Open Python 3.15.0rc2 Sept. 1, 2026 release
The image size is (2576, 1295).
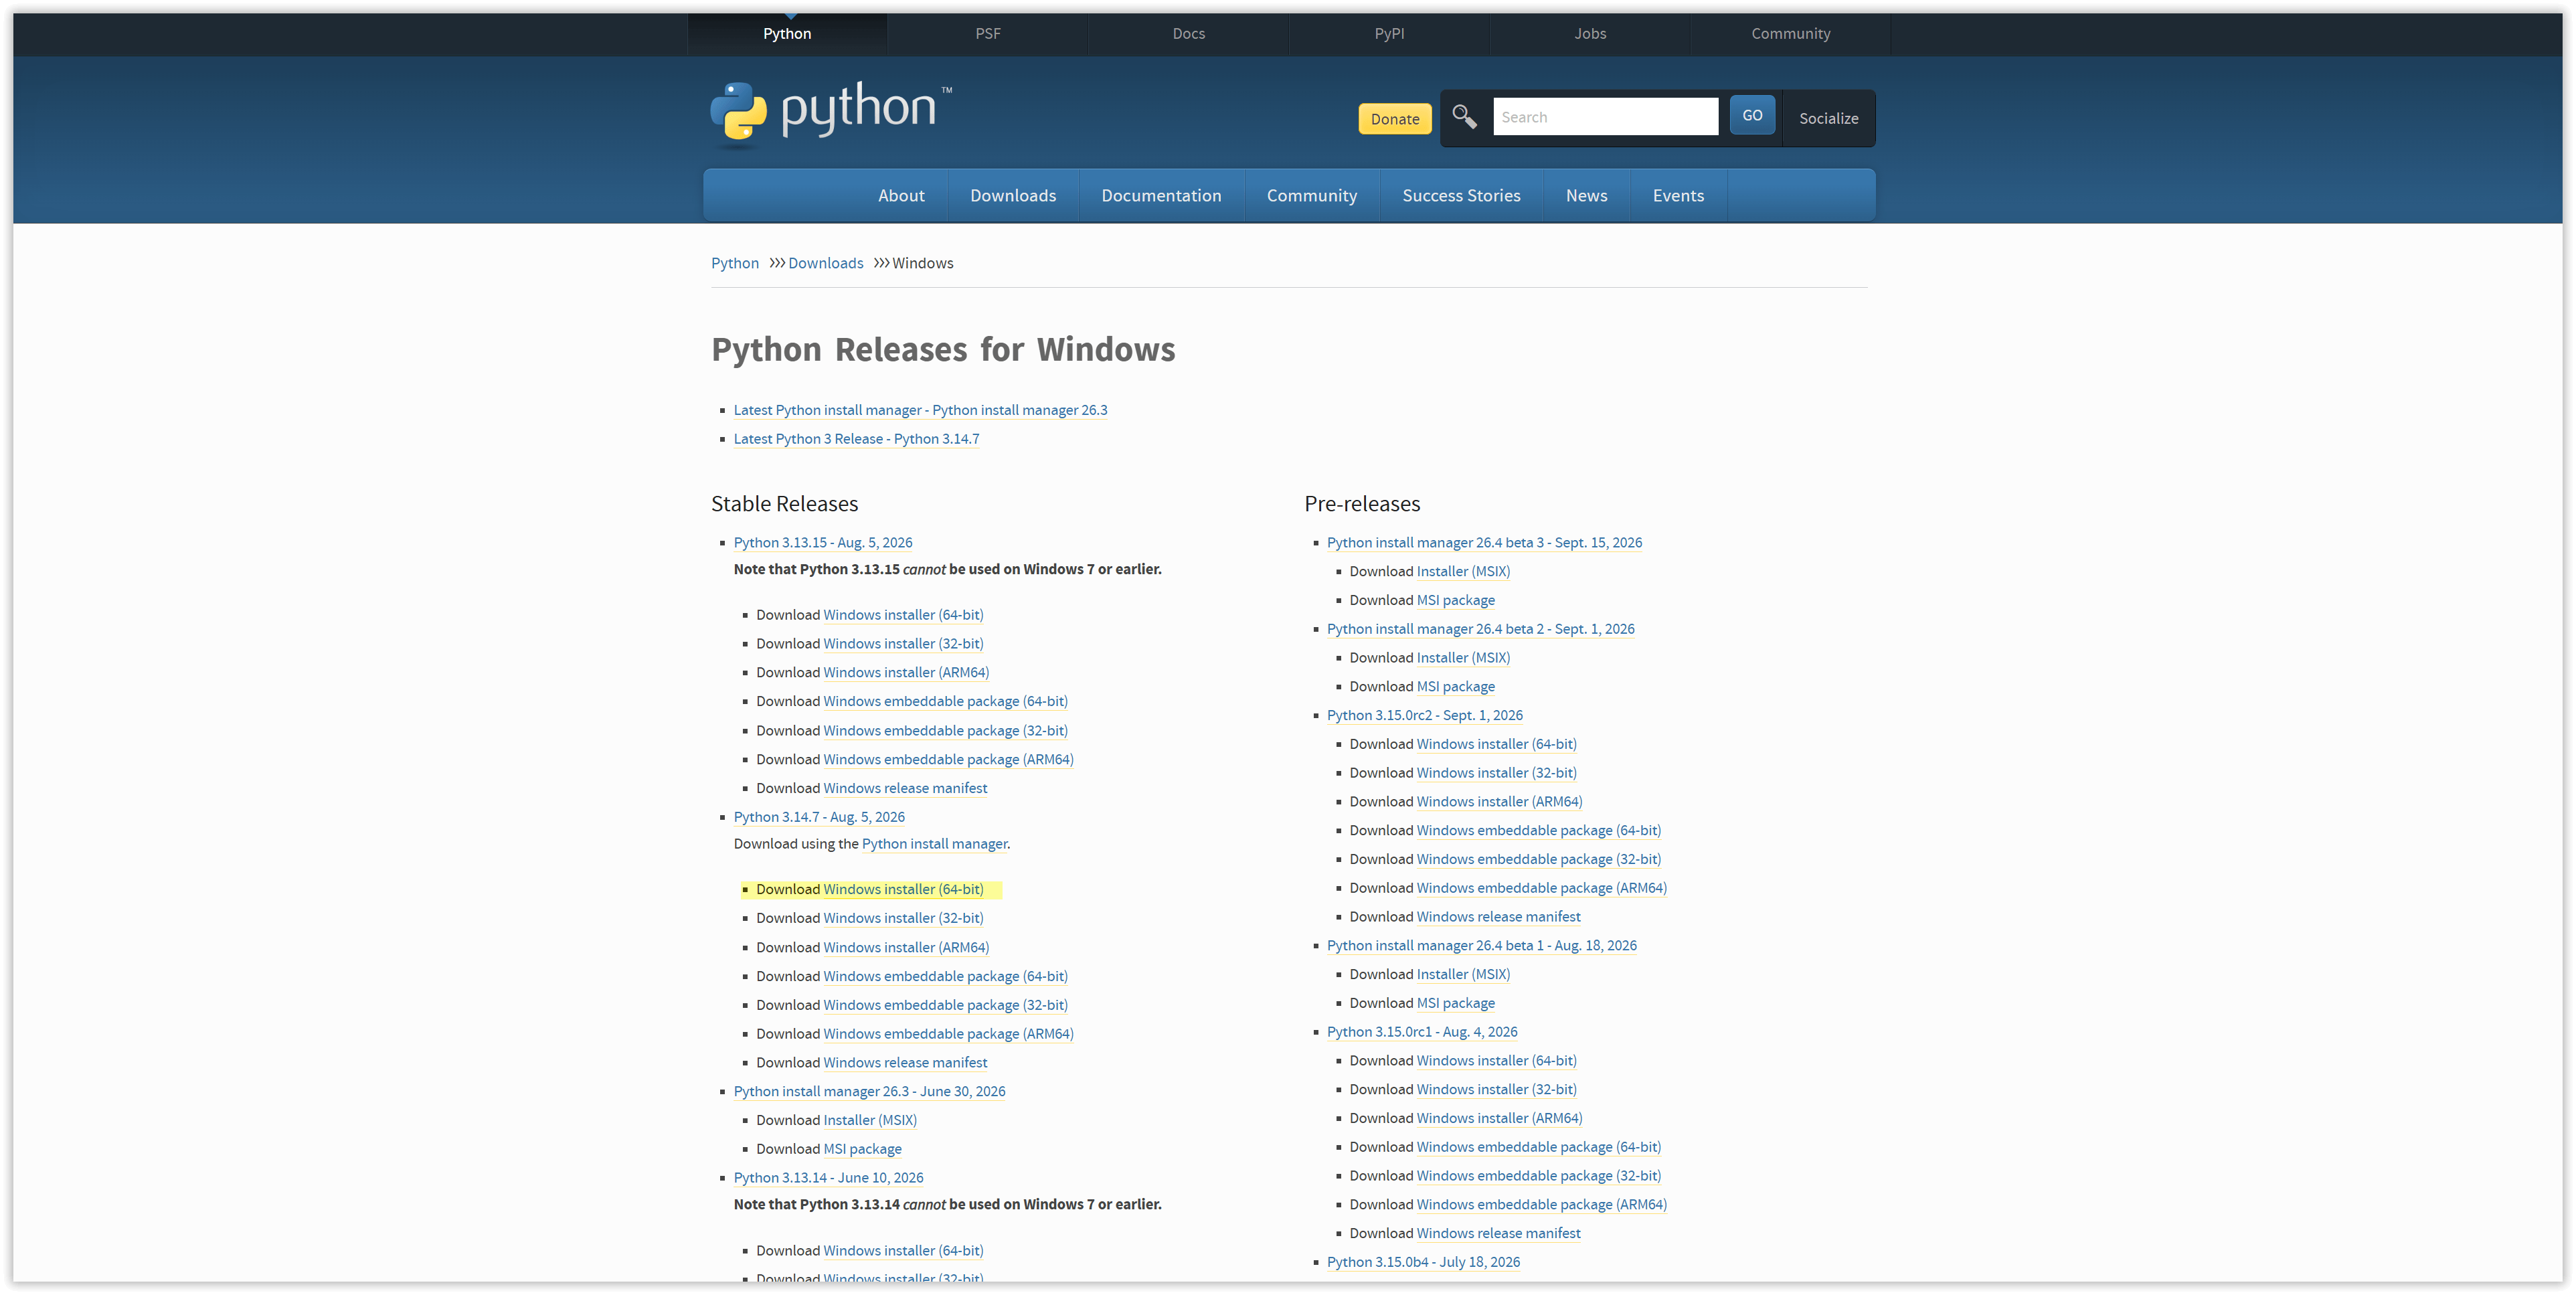(1424, 715)
